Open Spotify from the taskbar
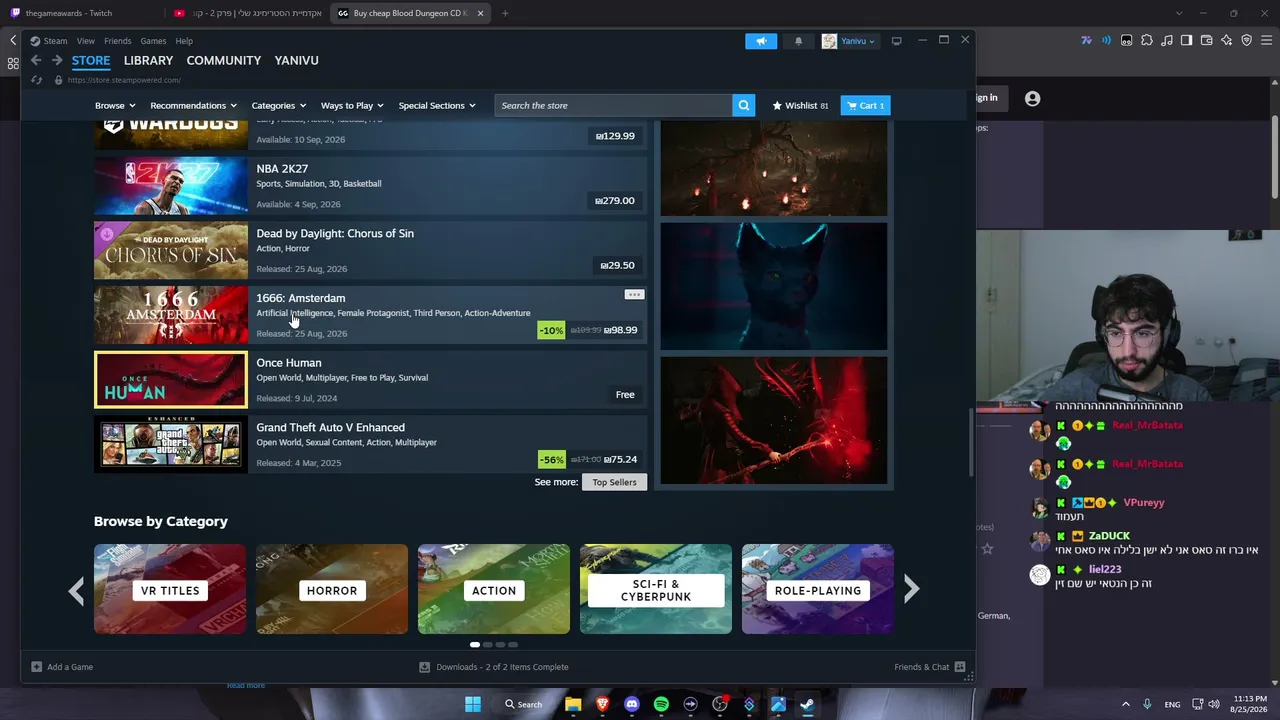1280x720 pixels. [661, 704]
